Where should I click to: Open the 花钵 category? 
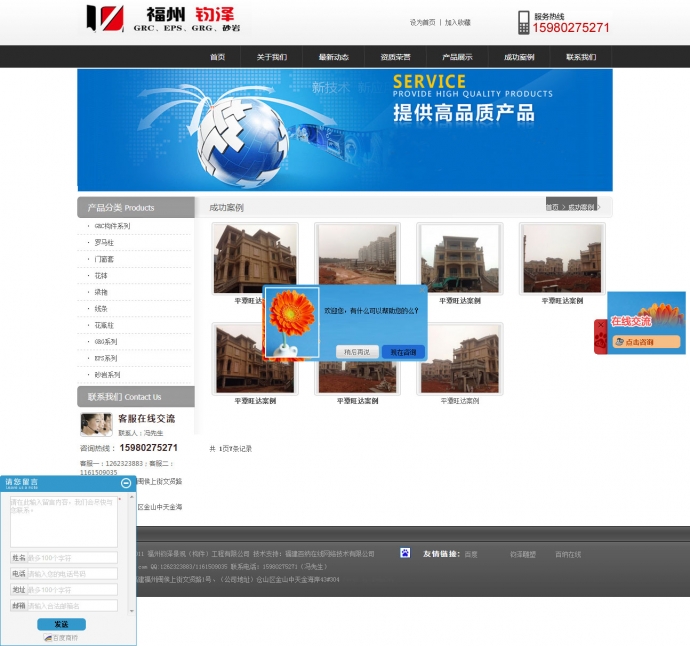tap(101, 275)
